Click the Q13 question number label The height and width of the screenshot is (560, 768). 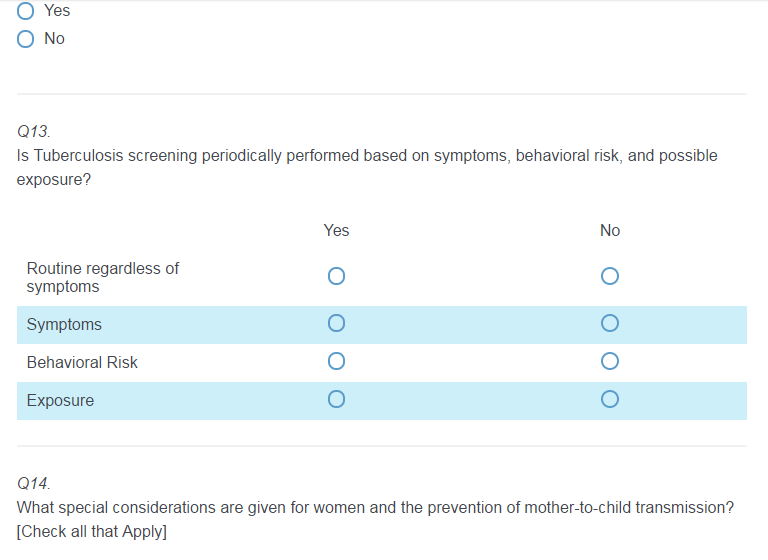pos(34,132)
